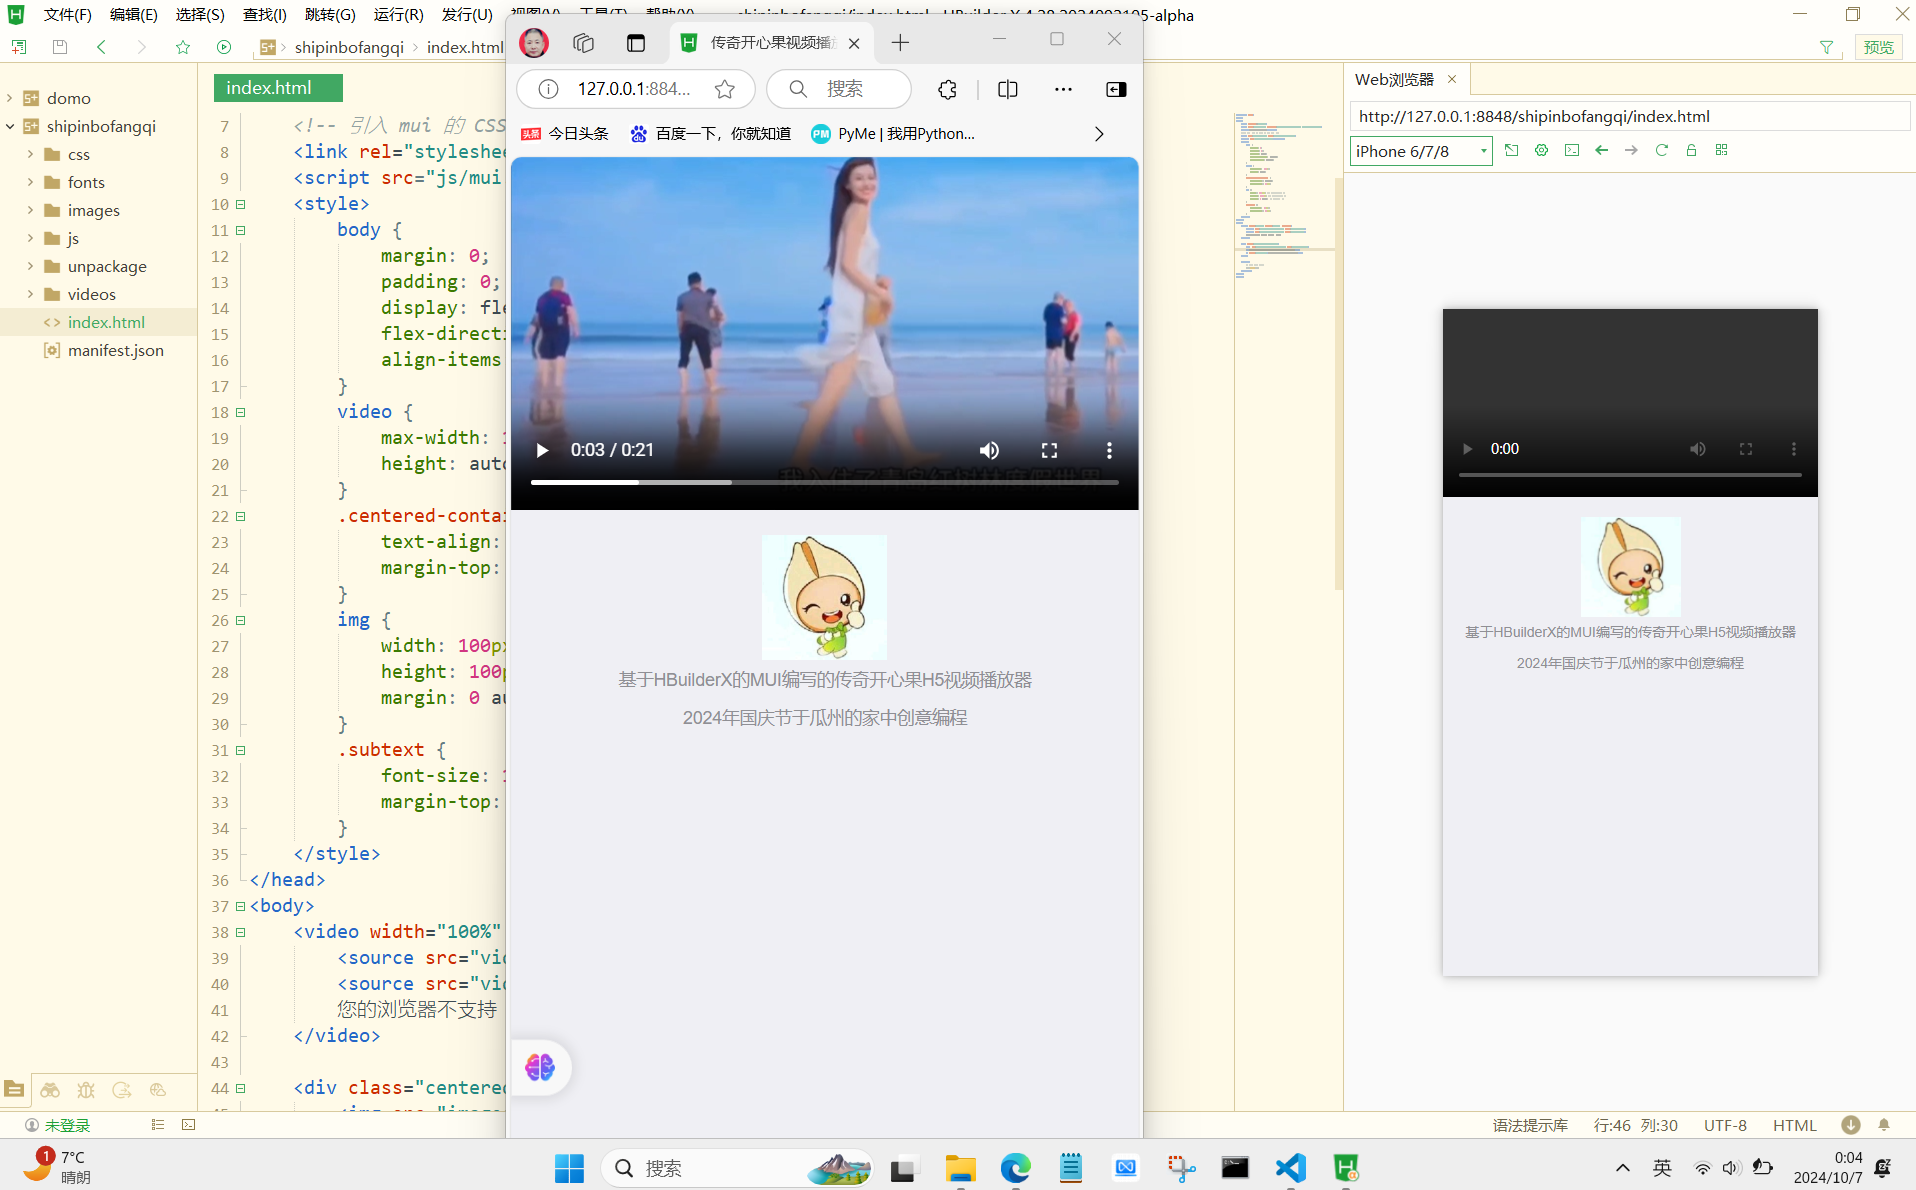Refresh the built-in Web browser page
1916x1190 pixels.
tap(1661, 150)
